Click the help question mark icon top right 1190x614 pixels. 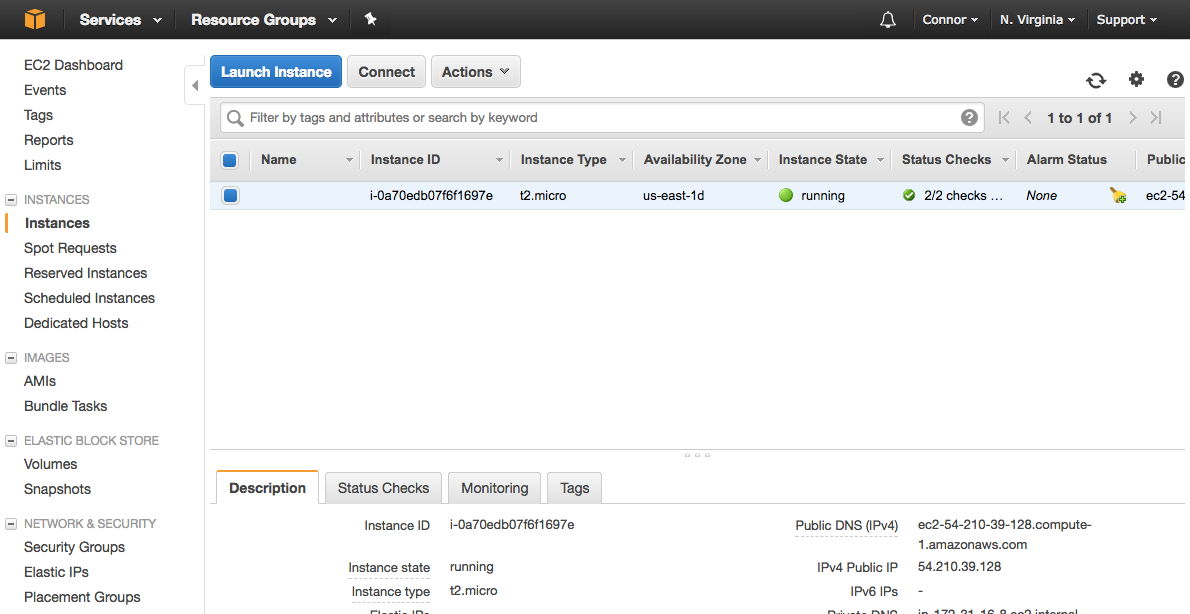pos(1175,80)
